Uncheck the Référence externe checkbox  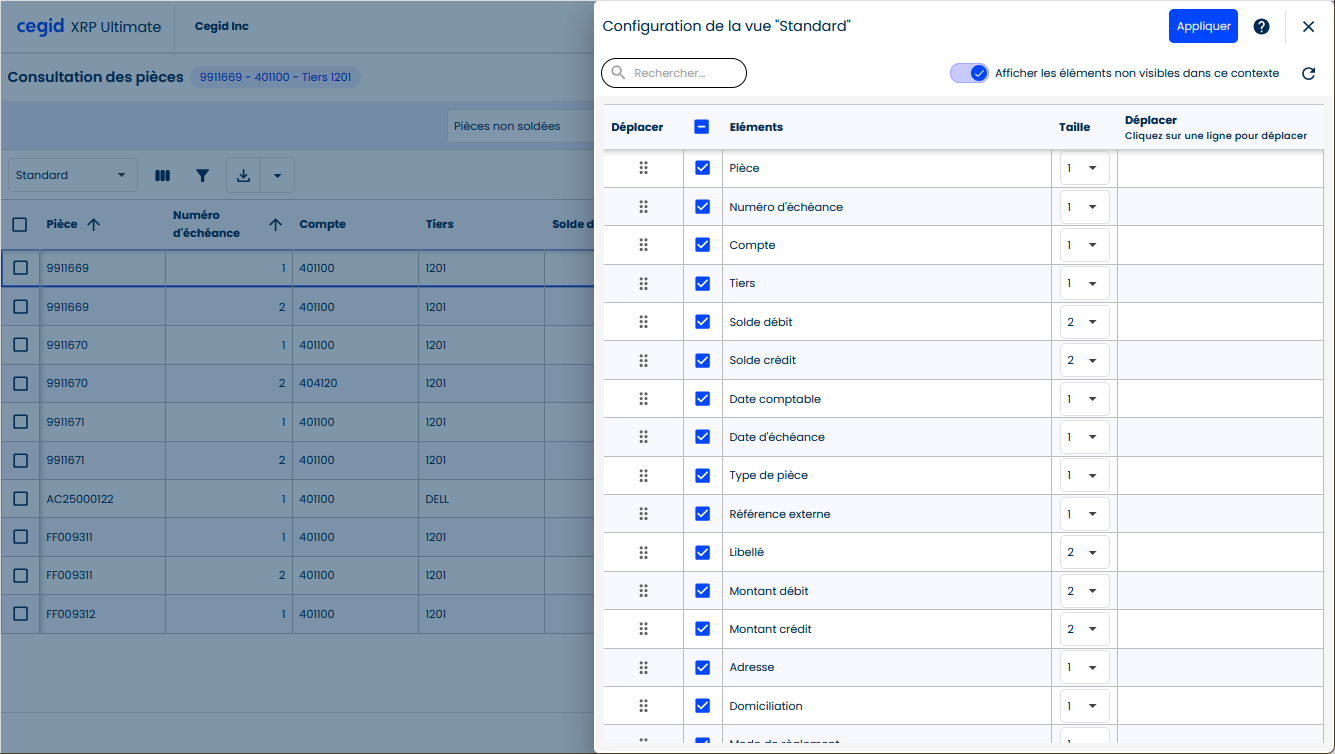point(702,514)
